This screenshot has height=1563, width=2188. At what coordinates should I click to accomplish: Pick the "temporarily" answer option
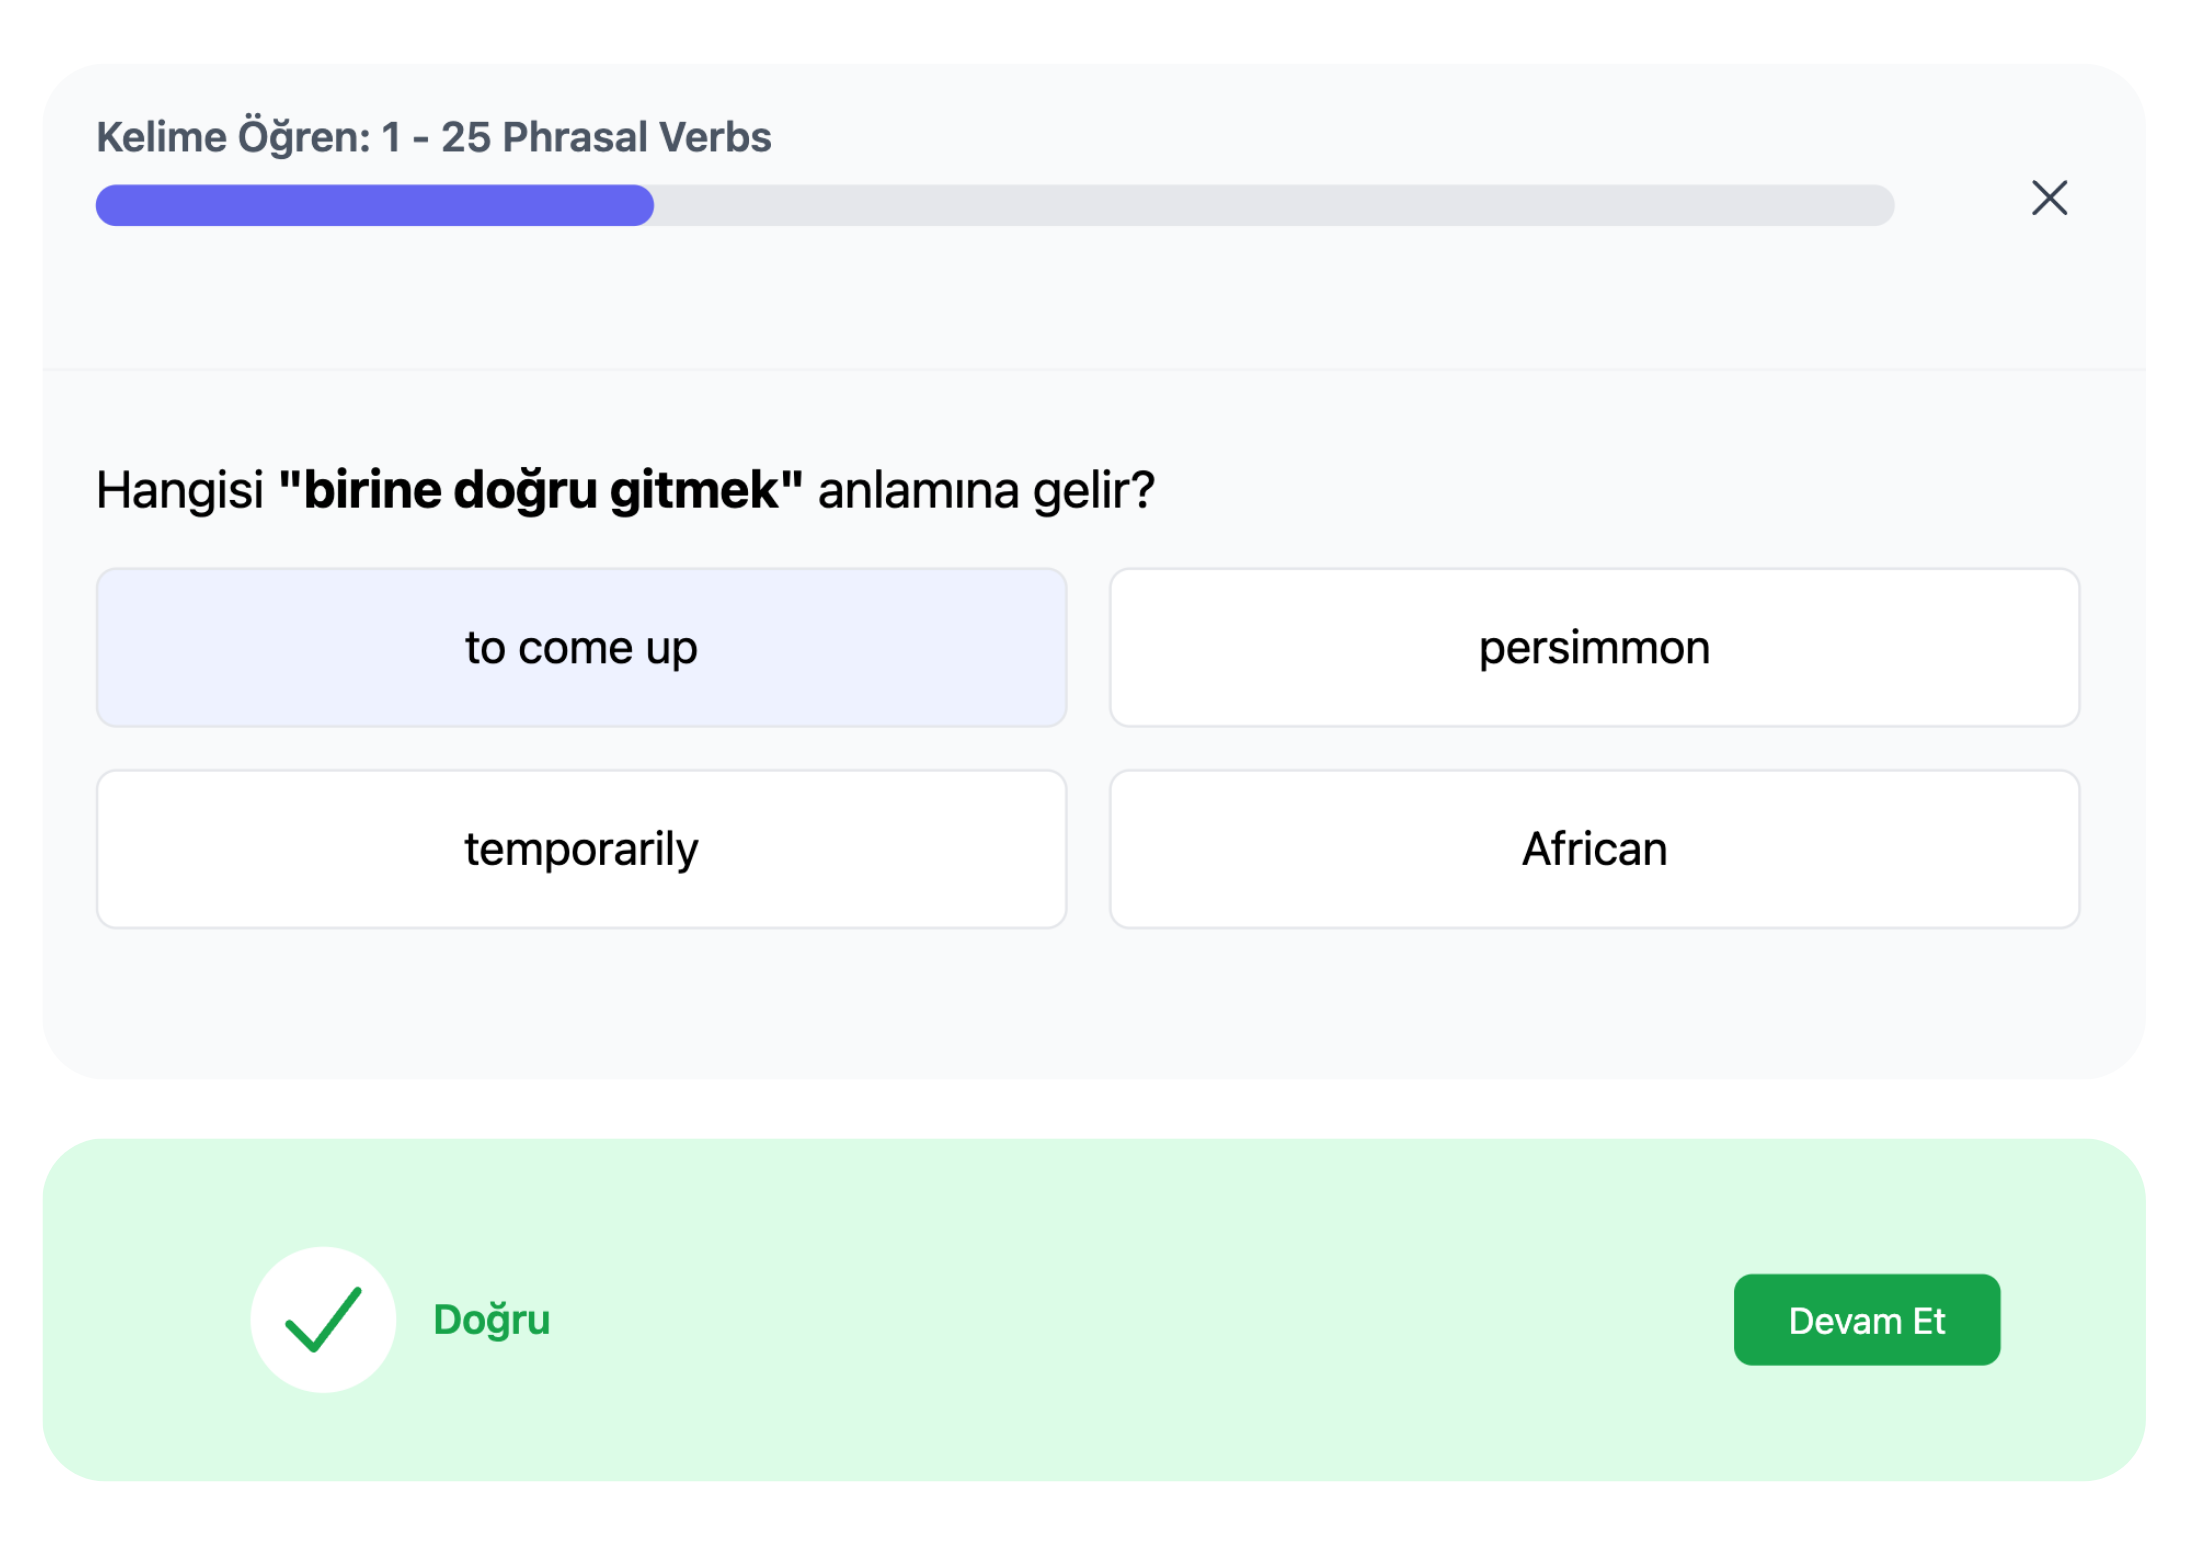(581, 849)
